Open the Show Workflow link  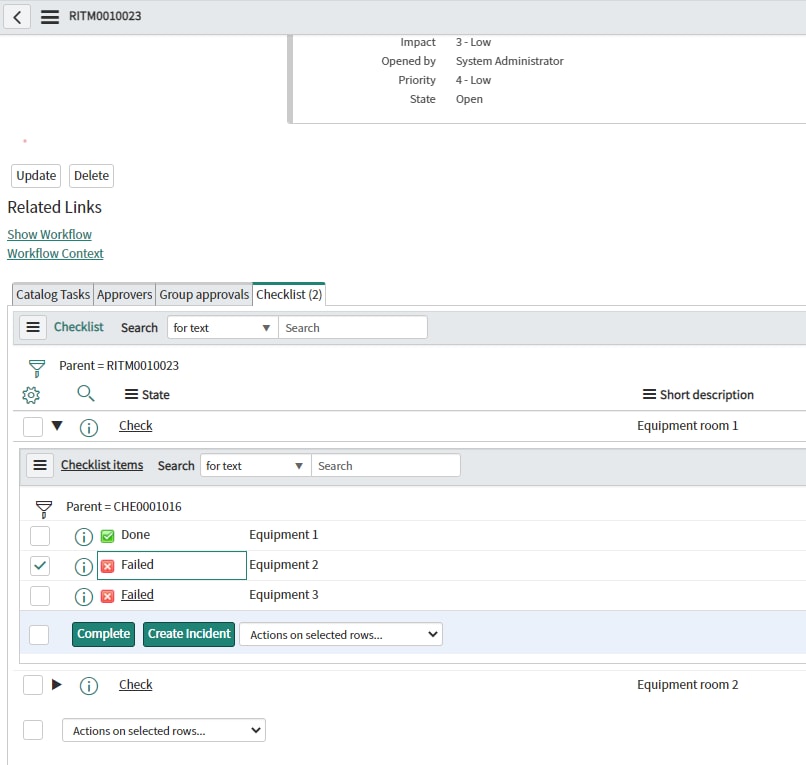(49, 234)
